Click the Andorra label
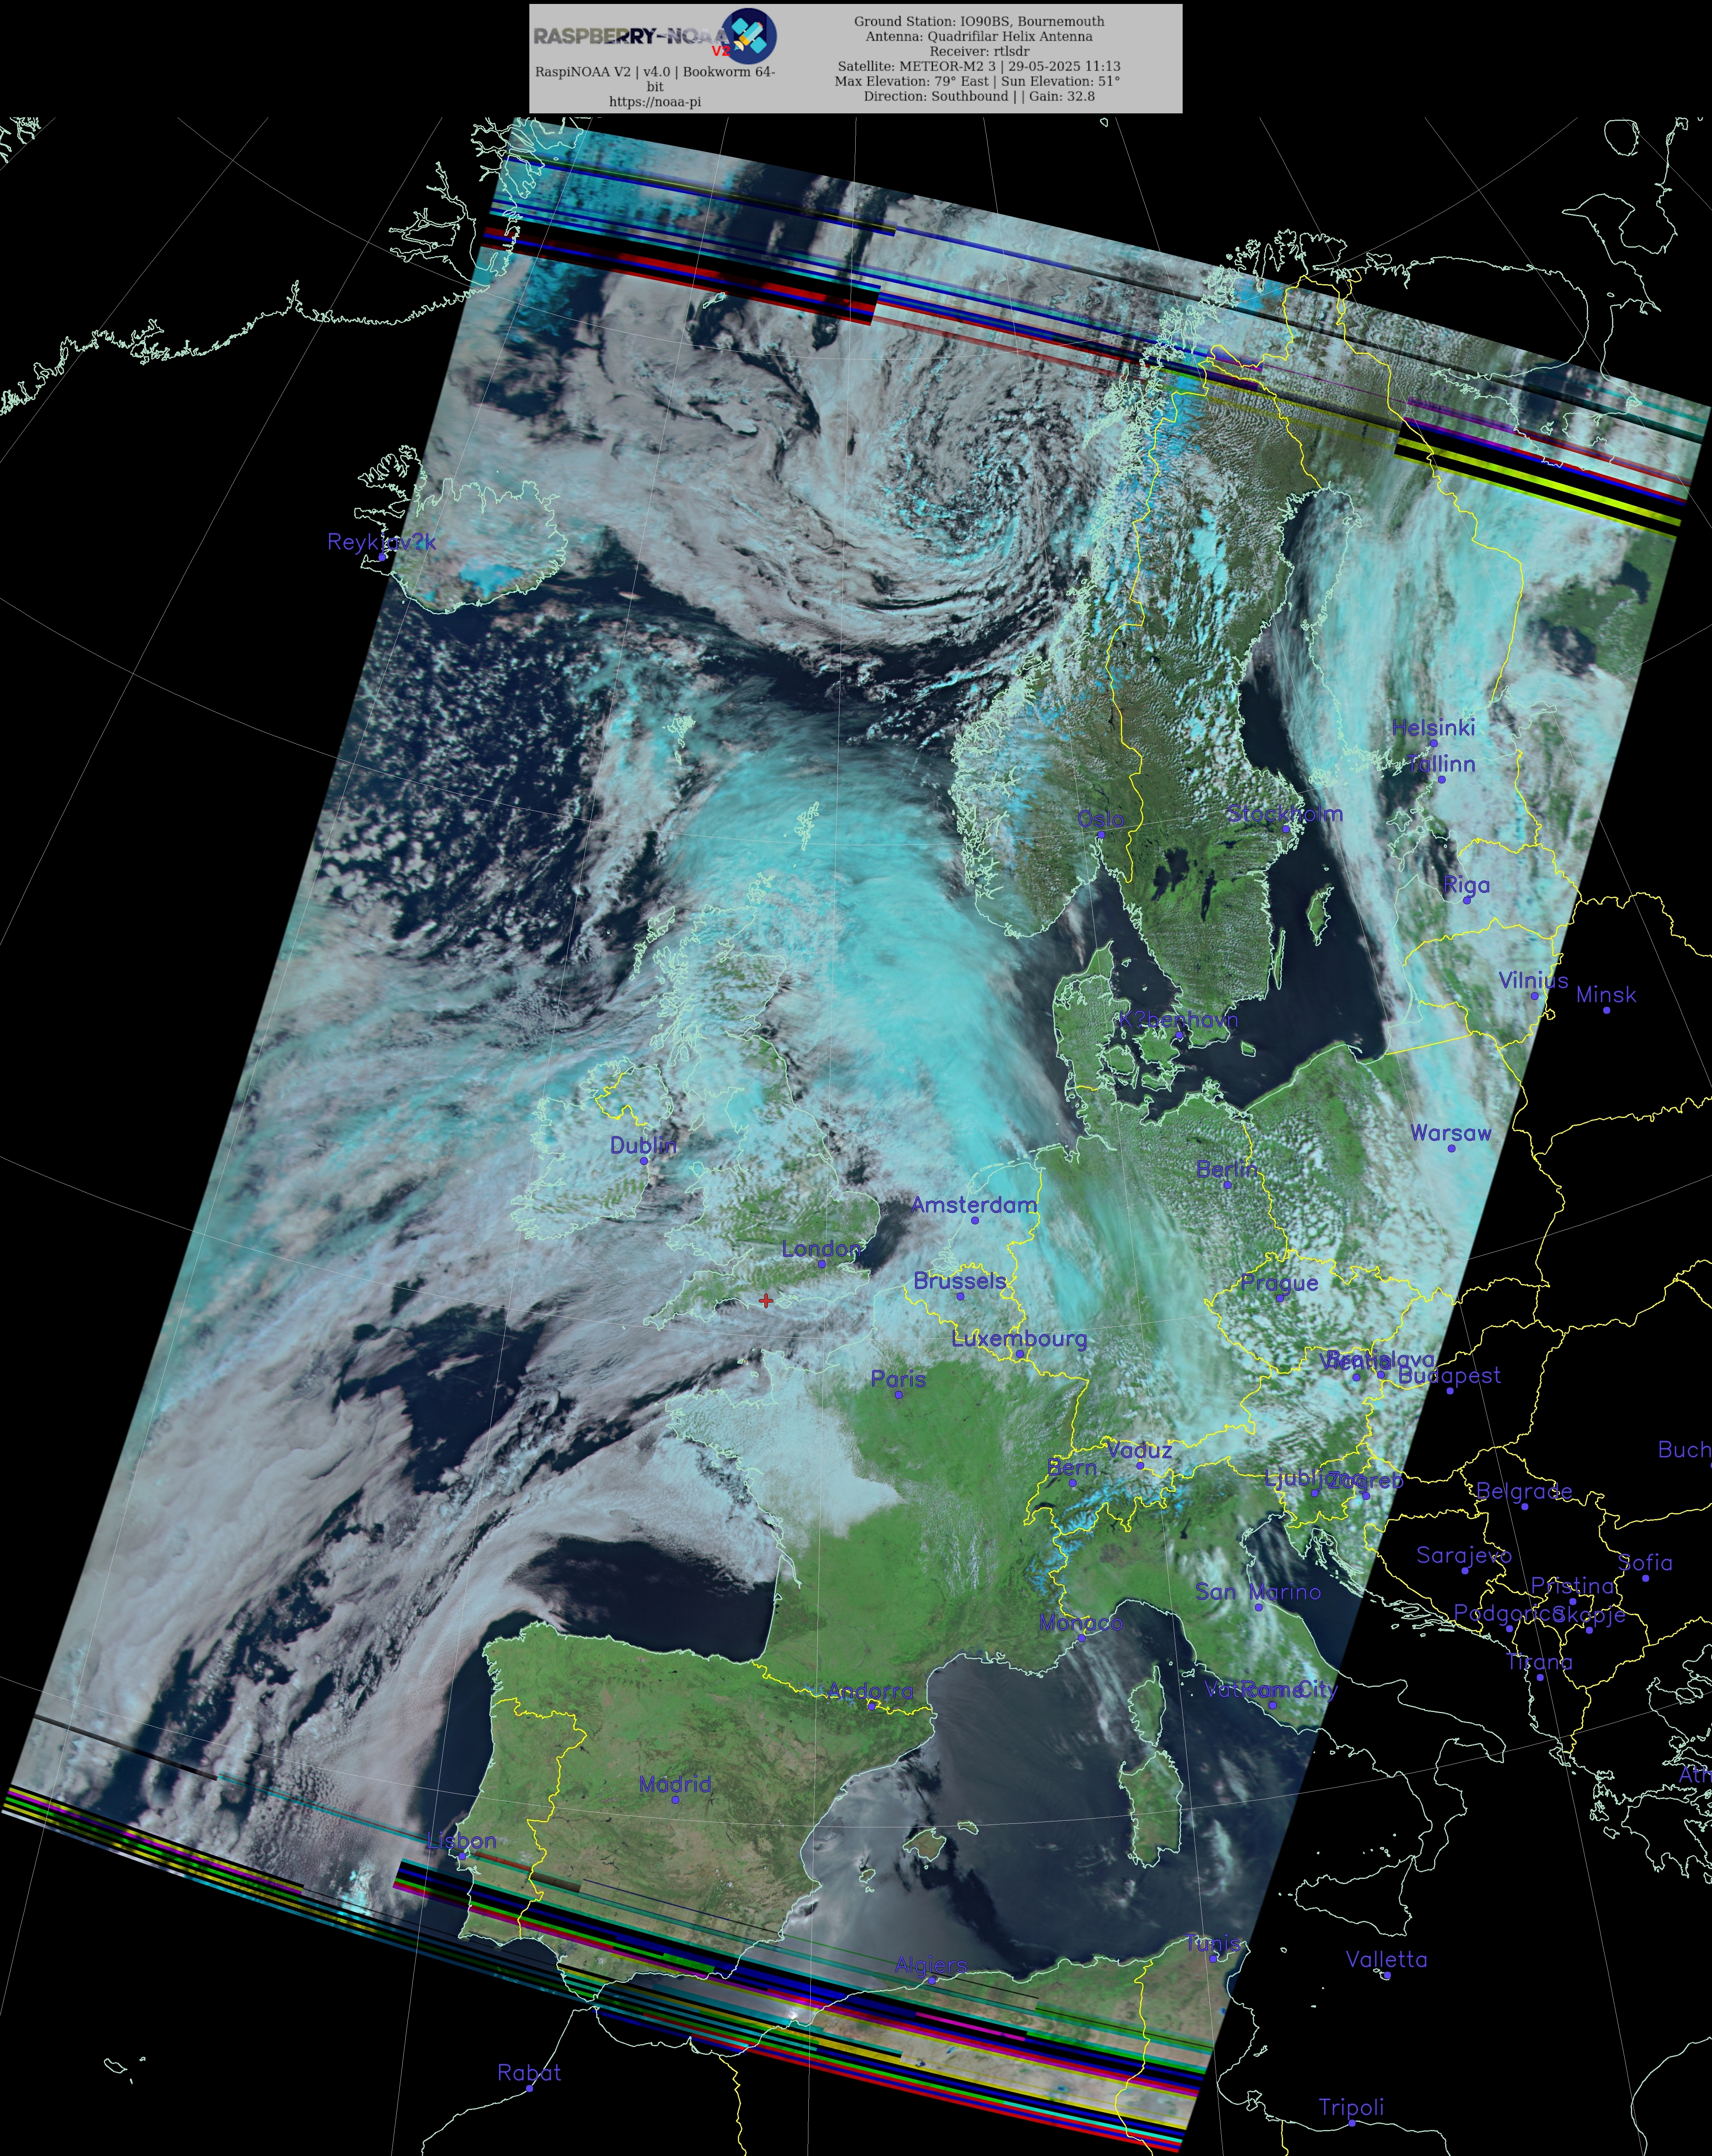This screenshot has height=2156, width=1712. coord(870,1691)
